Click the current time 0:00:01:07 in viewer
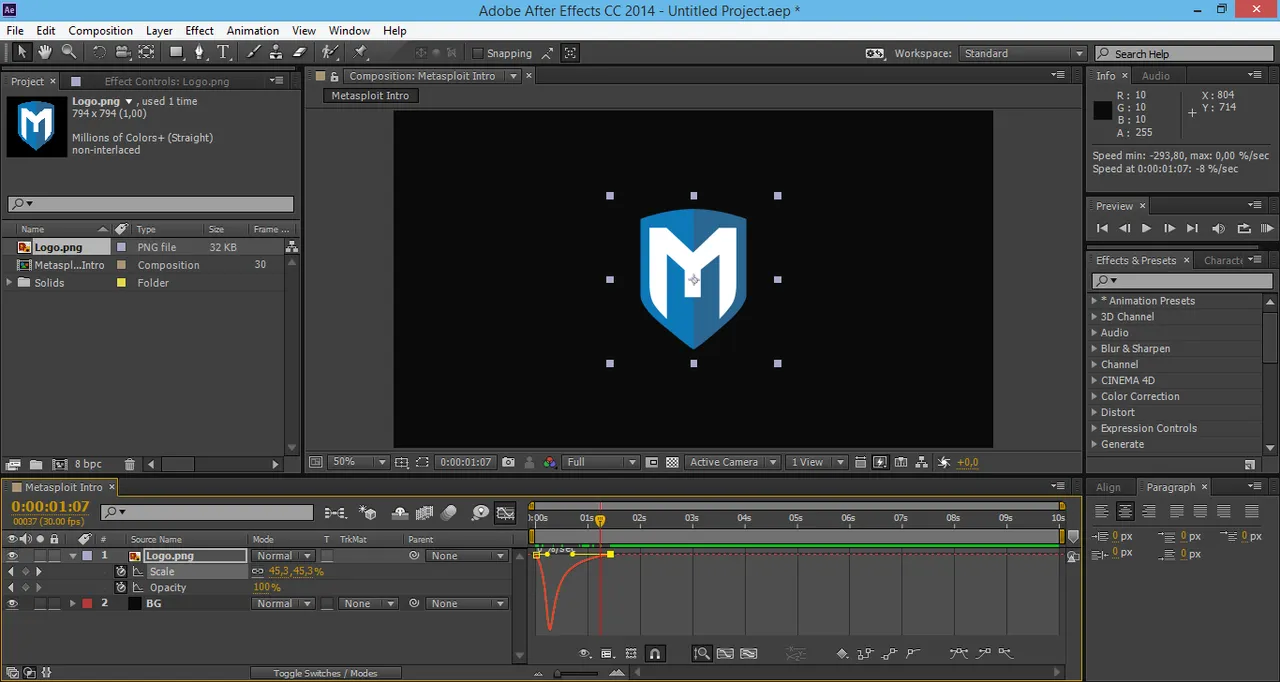 tap(466, 462)
